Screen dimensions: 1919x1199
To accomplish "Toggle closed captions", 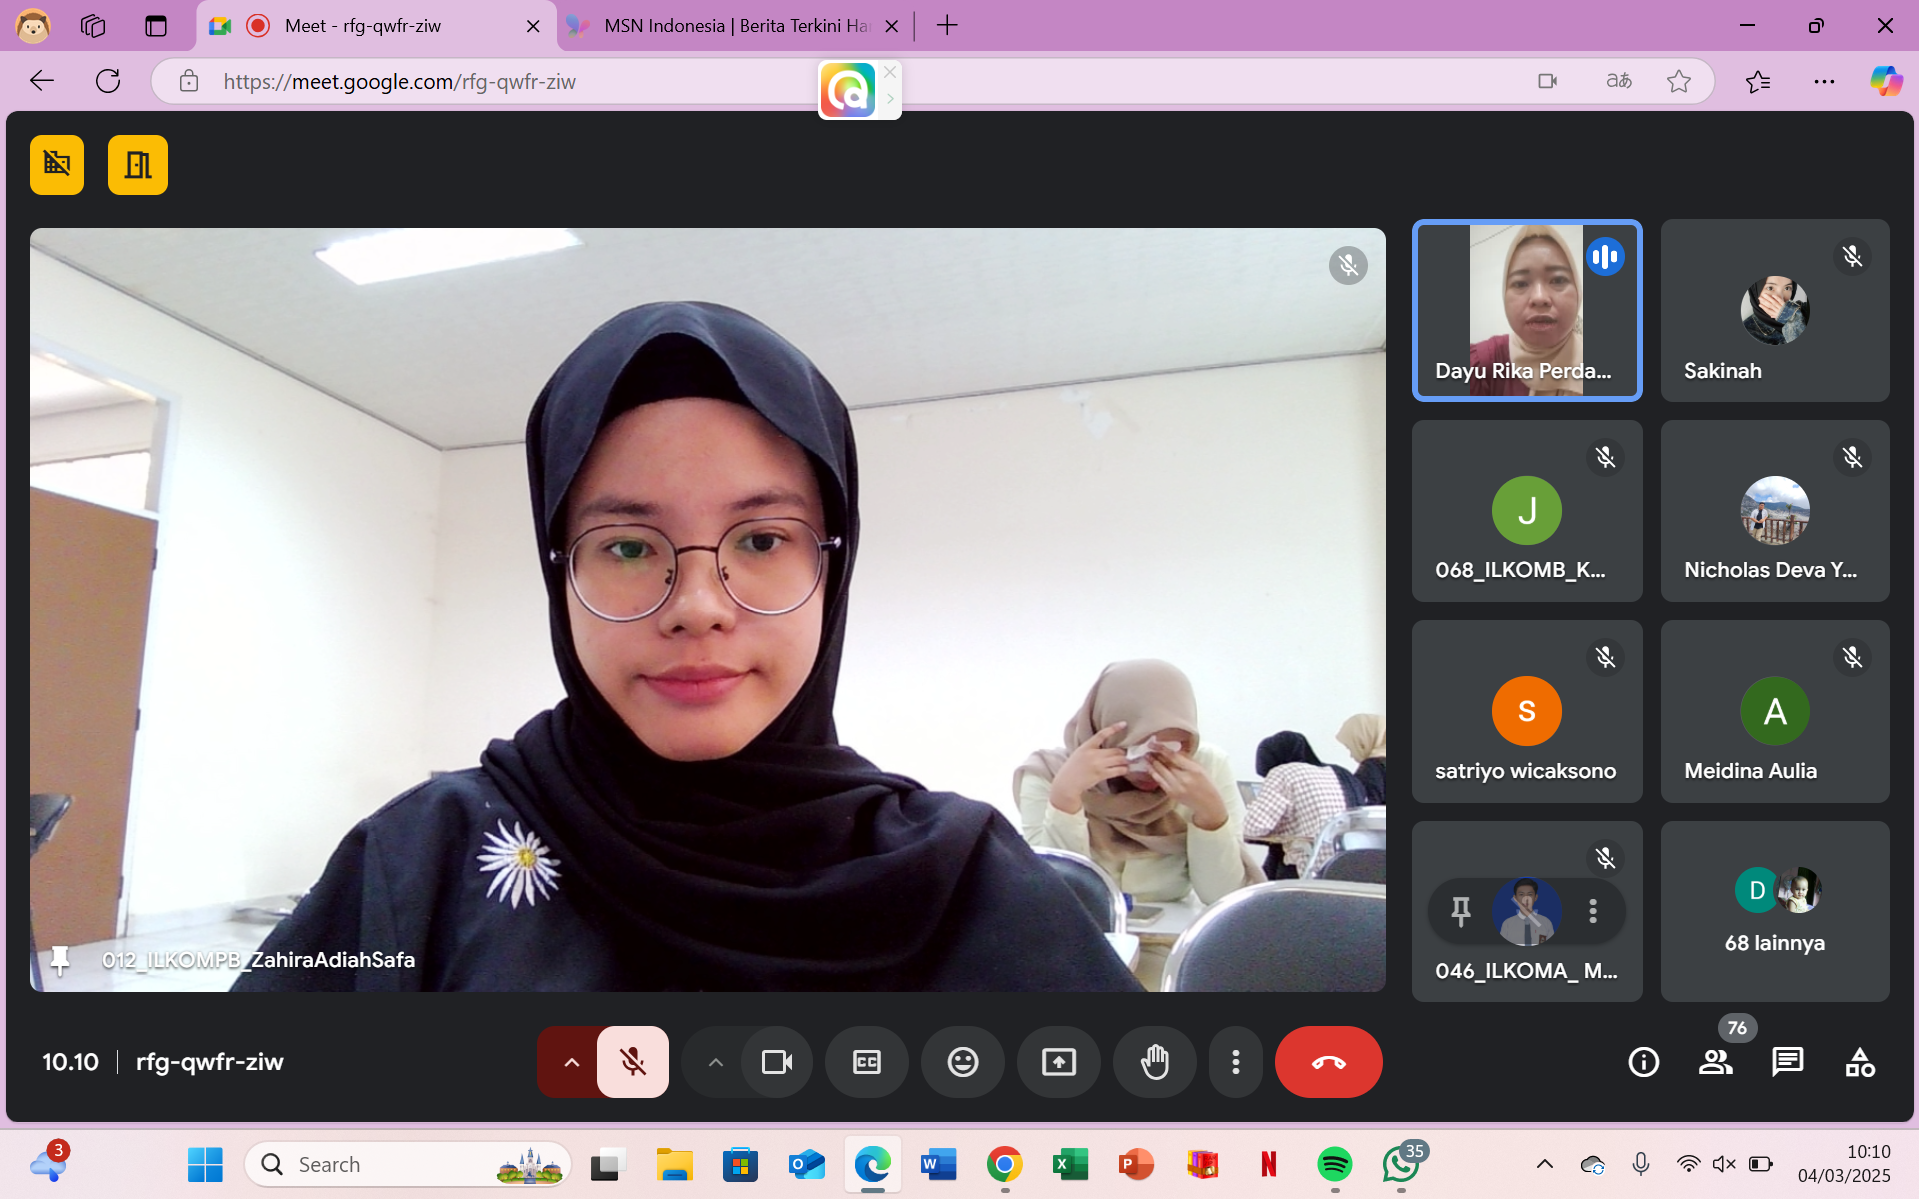I will click(866, 1062).
